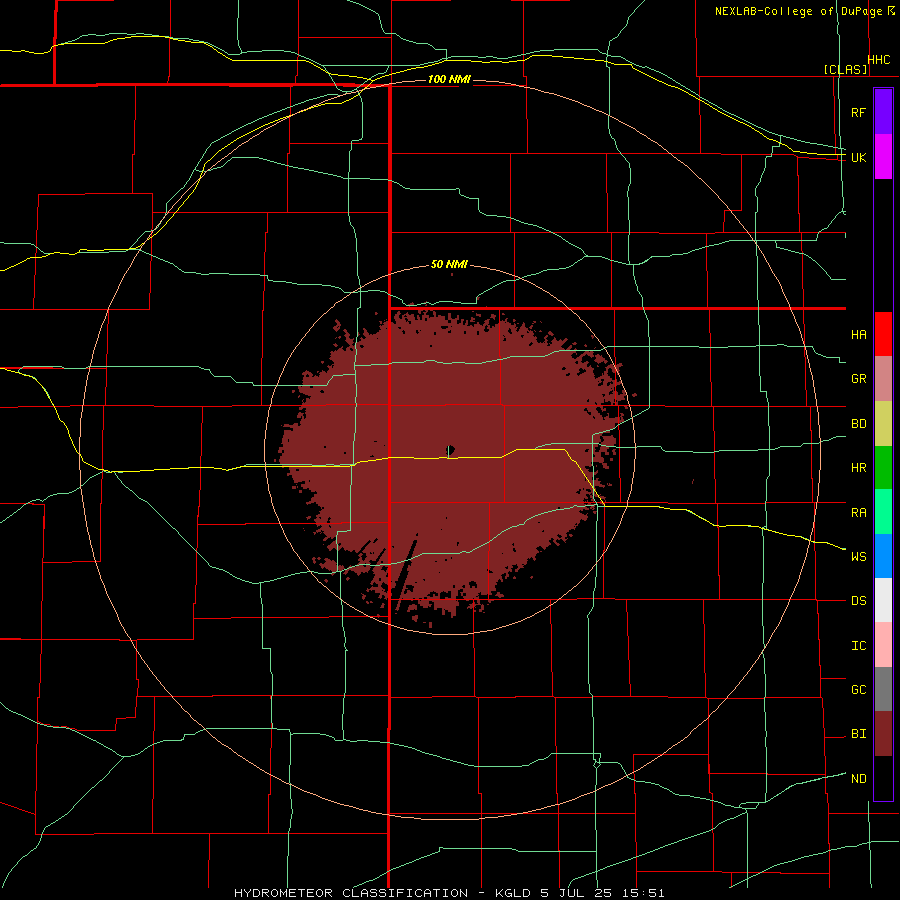Pick the RA light green legend swatch
The image size is (900, 900).
[883, 512]
